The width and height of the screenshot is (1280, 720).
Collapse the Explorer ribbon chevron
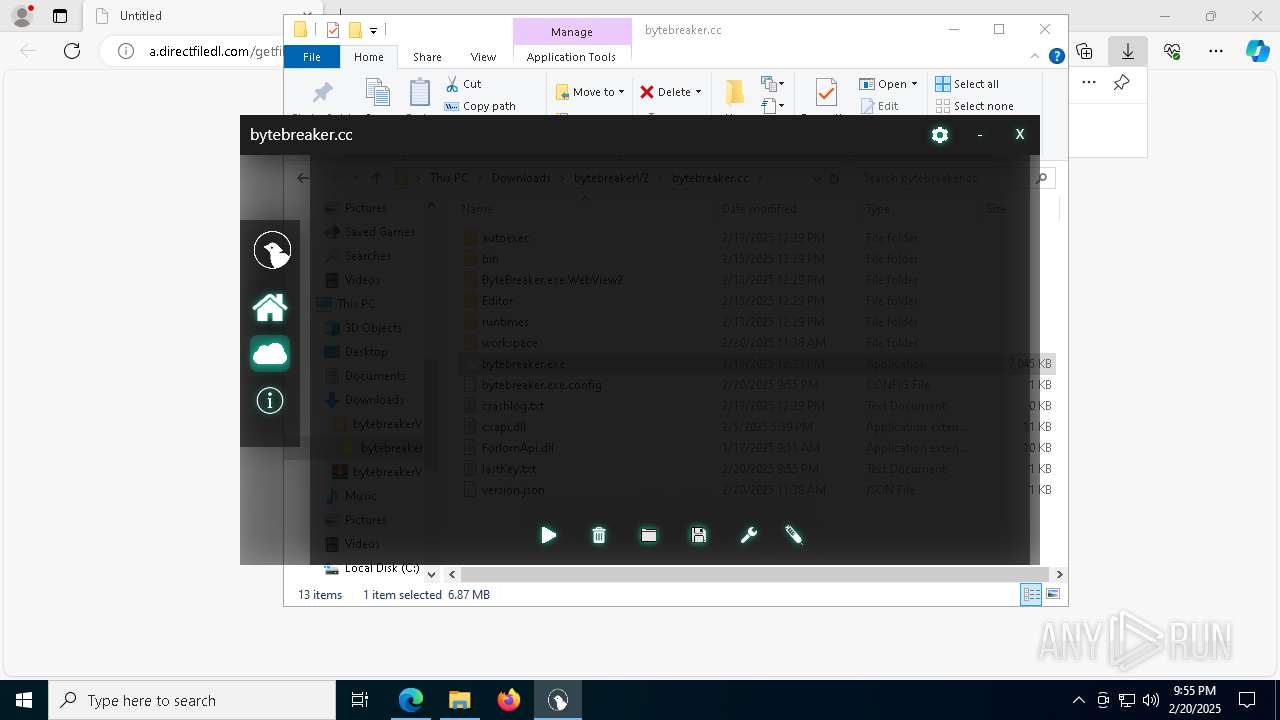click(1035, 57)
